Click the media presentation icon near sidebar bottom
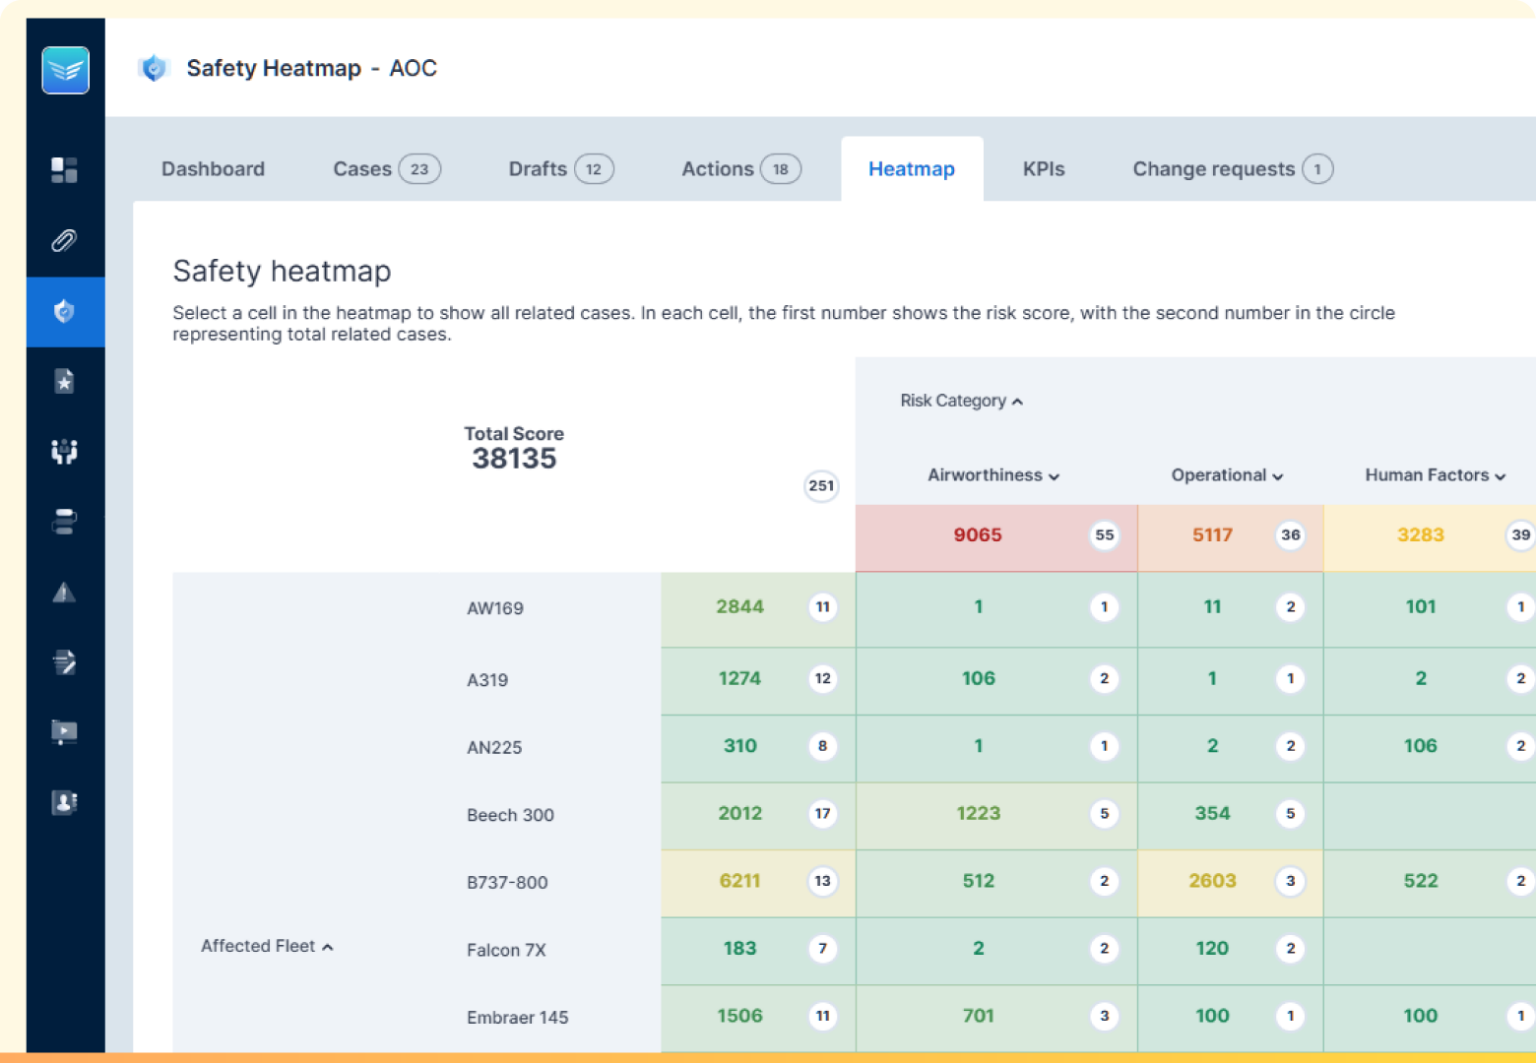 (65, 732)
